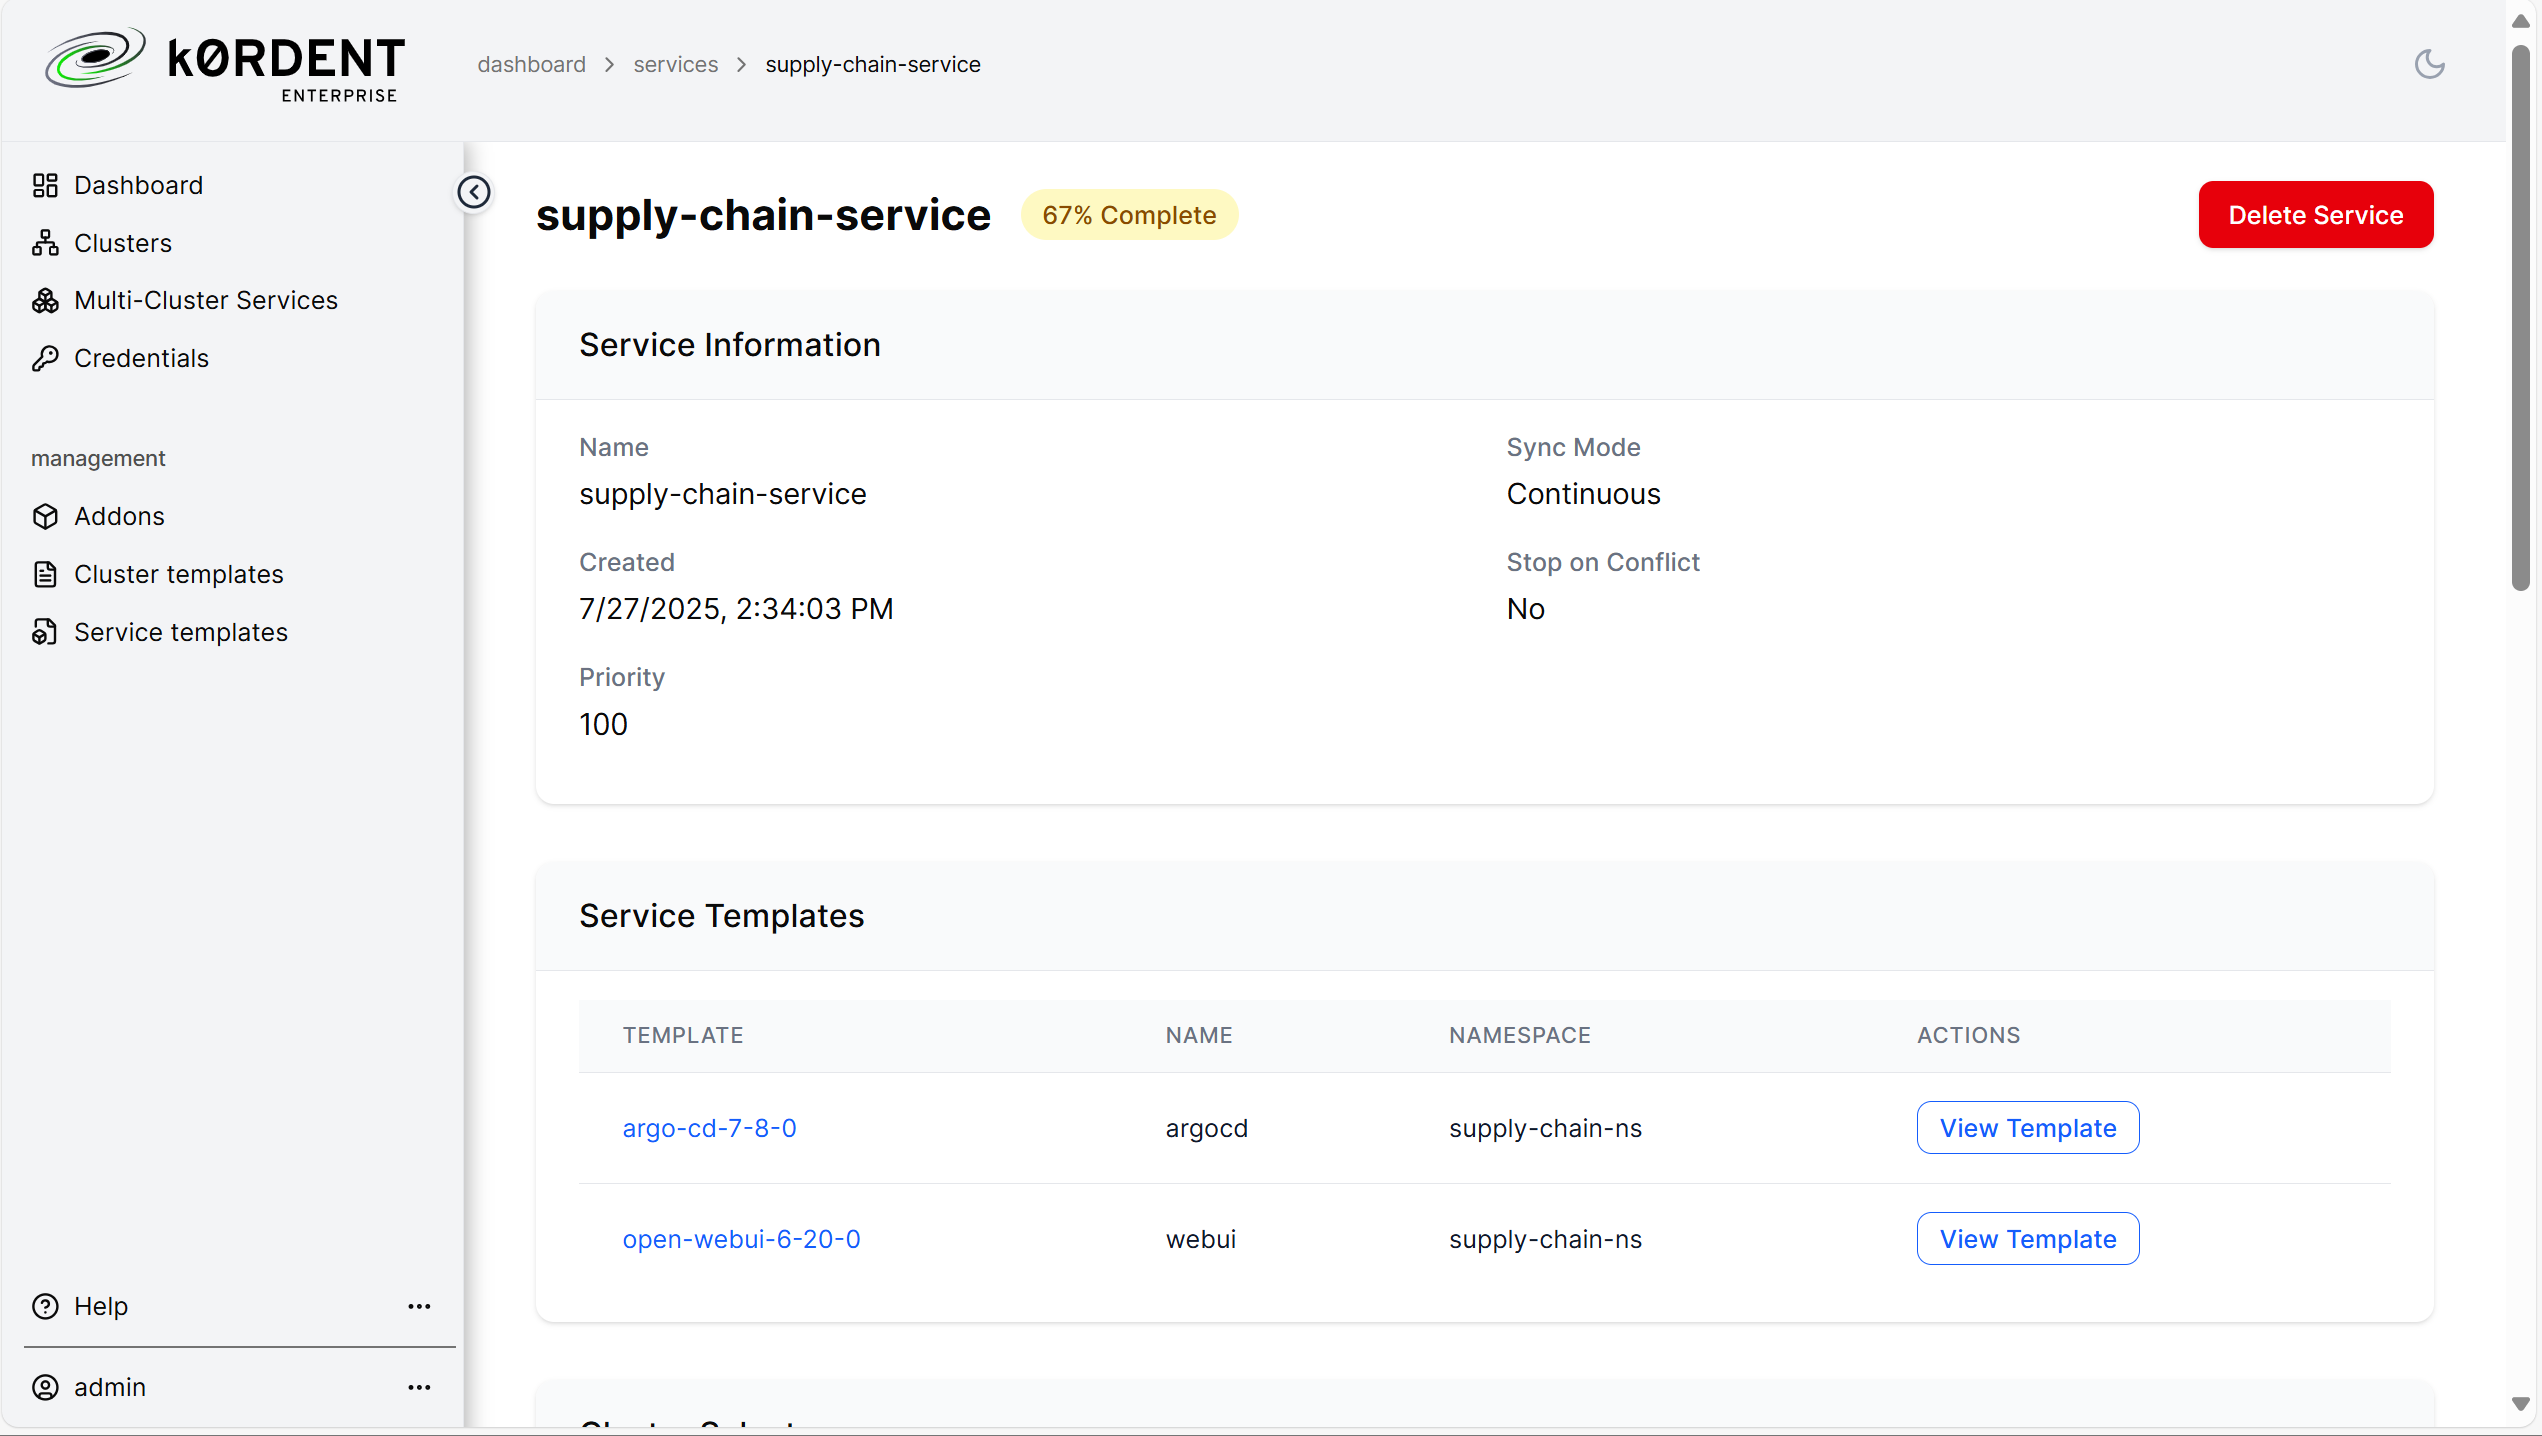The width and height of the screenshot is (2542, 1436).
Task: Click the Stop on Conflict value No
Action: [x=1525, y=609]
